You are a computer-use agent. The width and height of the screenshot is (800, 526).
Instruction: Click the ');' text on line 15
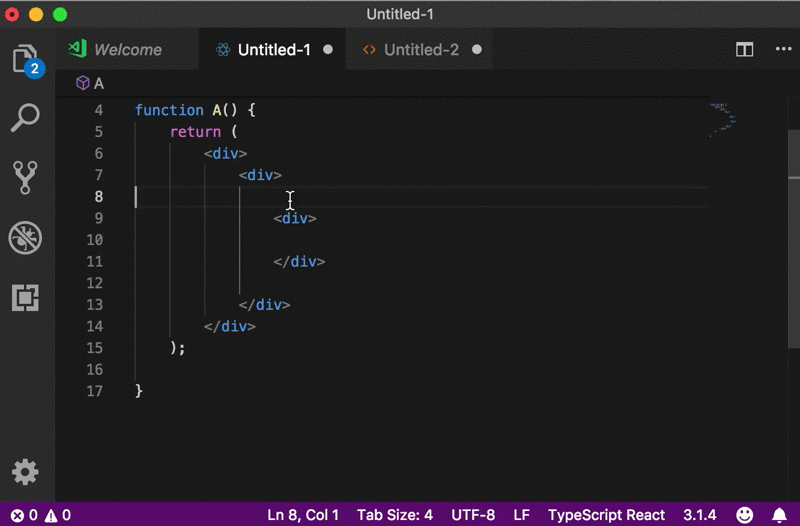178,348
